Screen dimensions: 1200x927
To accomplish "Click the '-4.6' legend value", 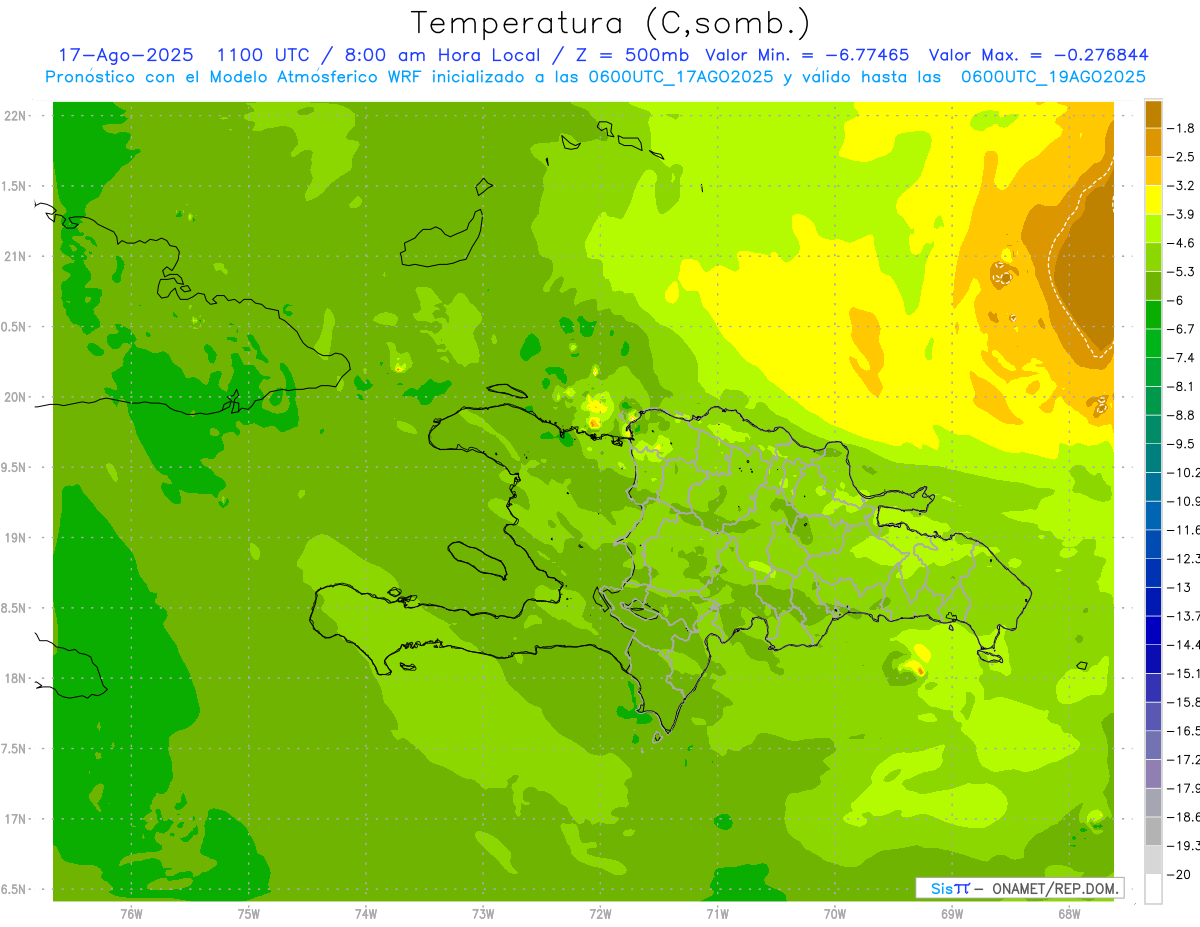I will 1182,243.
